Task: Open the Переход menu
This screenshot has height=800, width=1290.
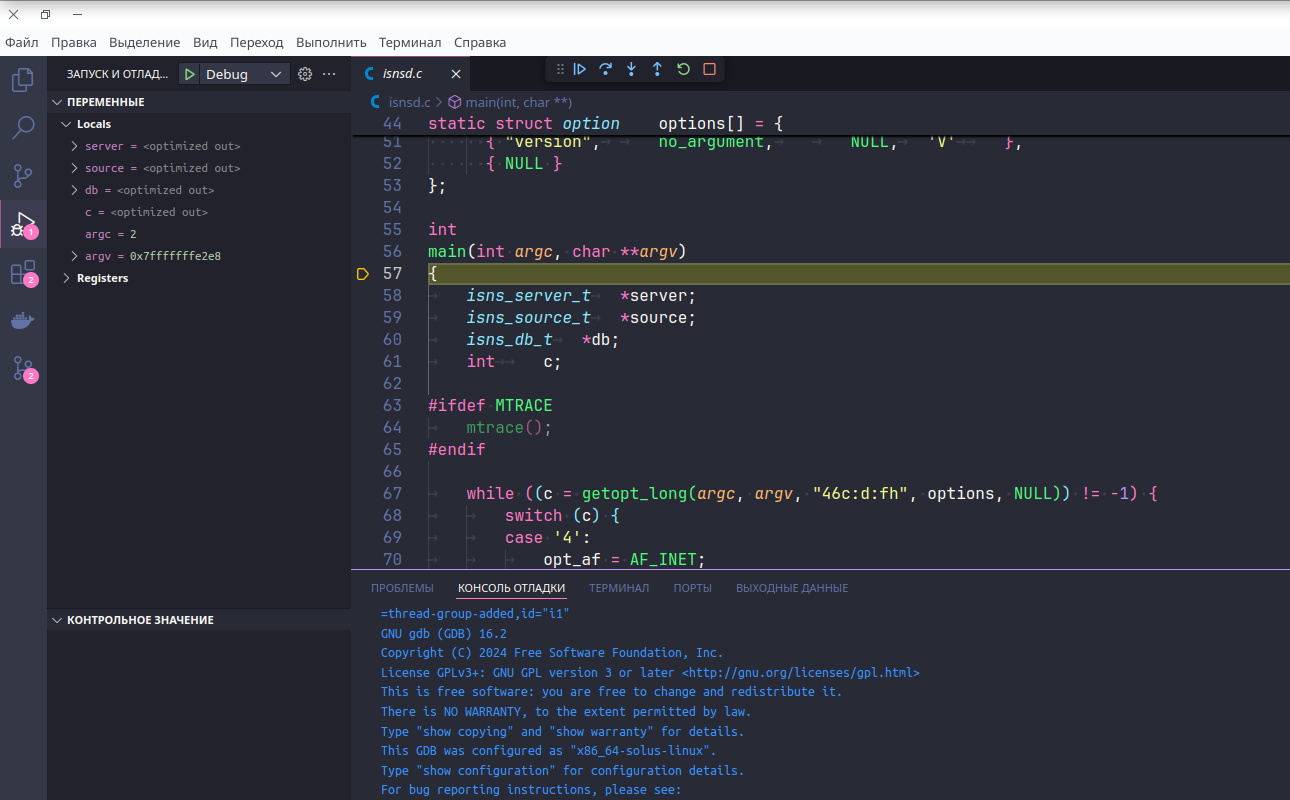Action: [257, 43]
